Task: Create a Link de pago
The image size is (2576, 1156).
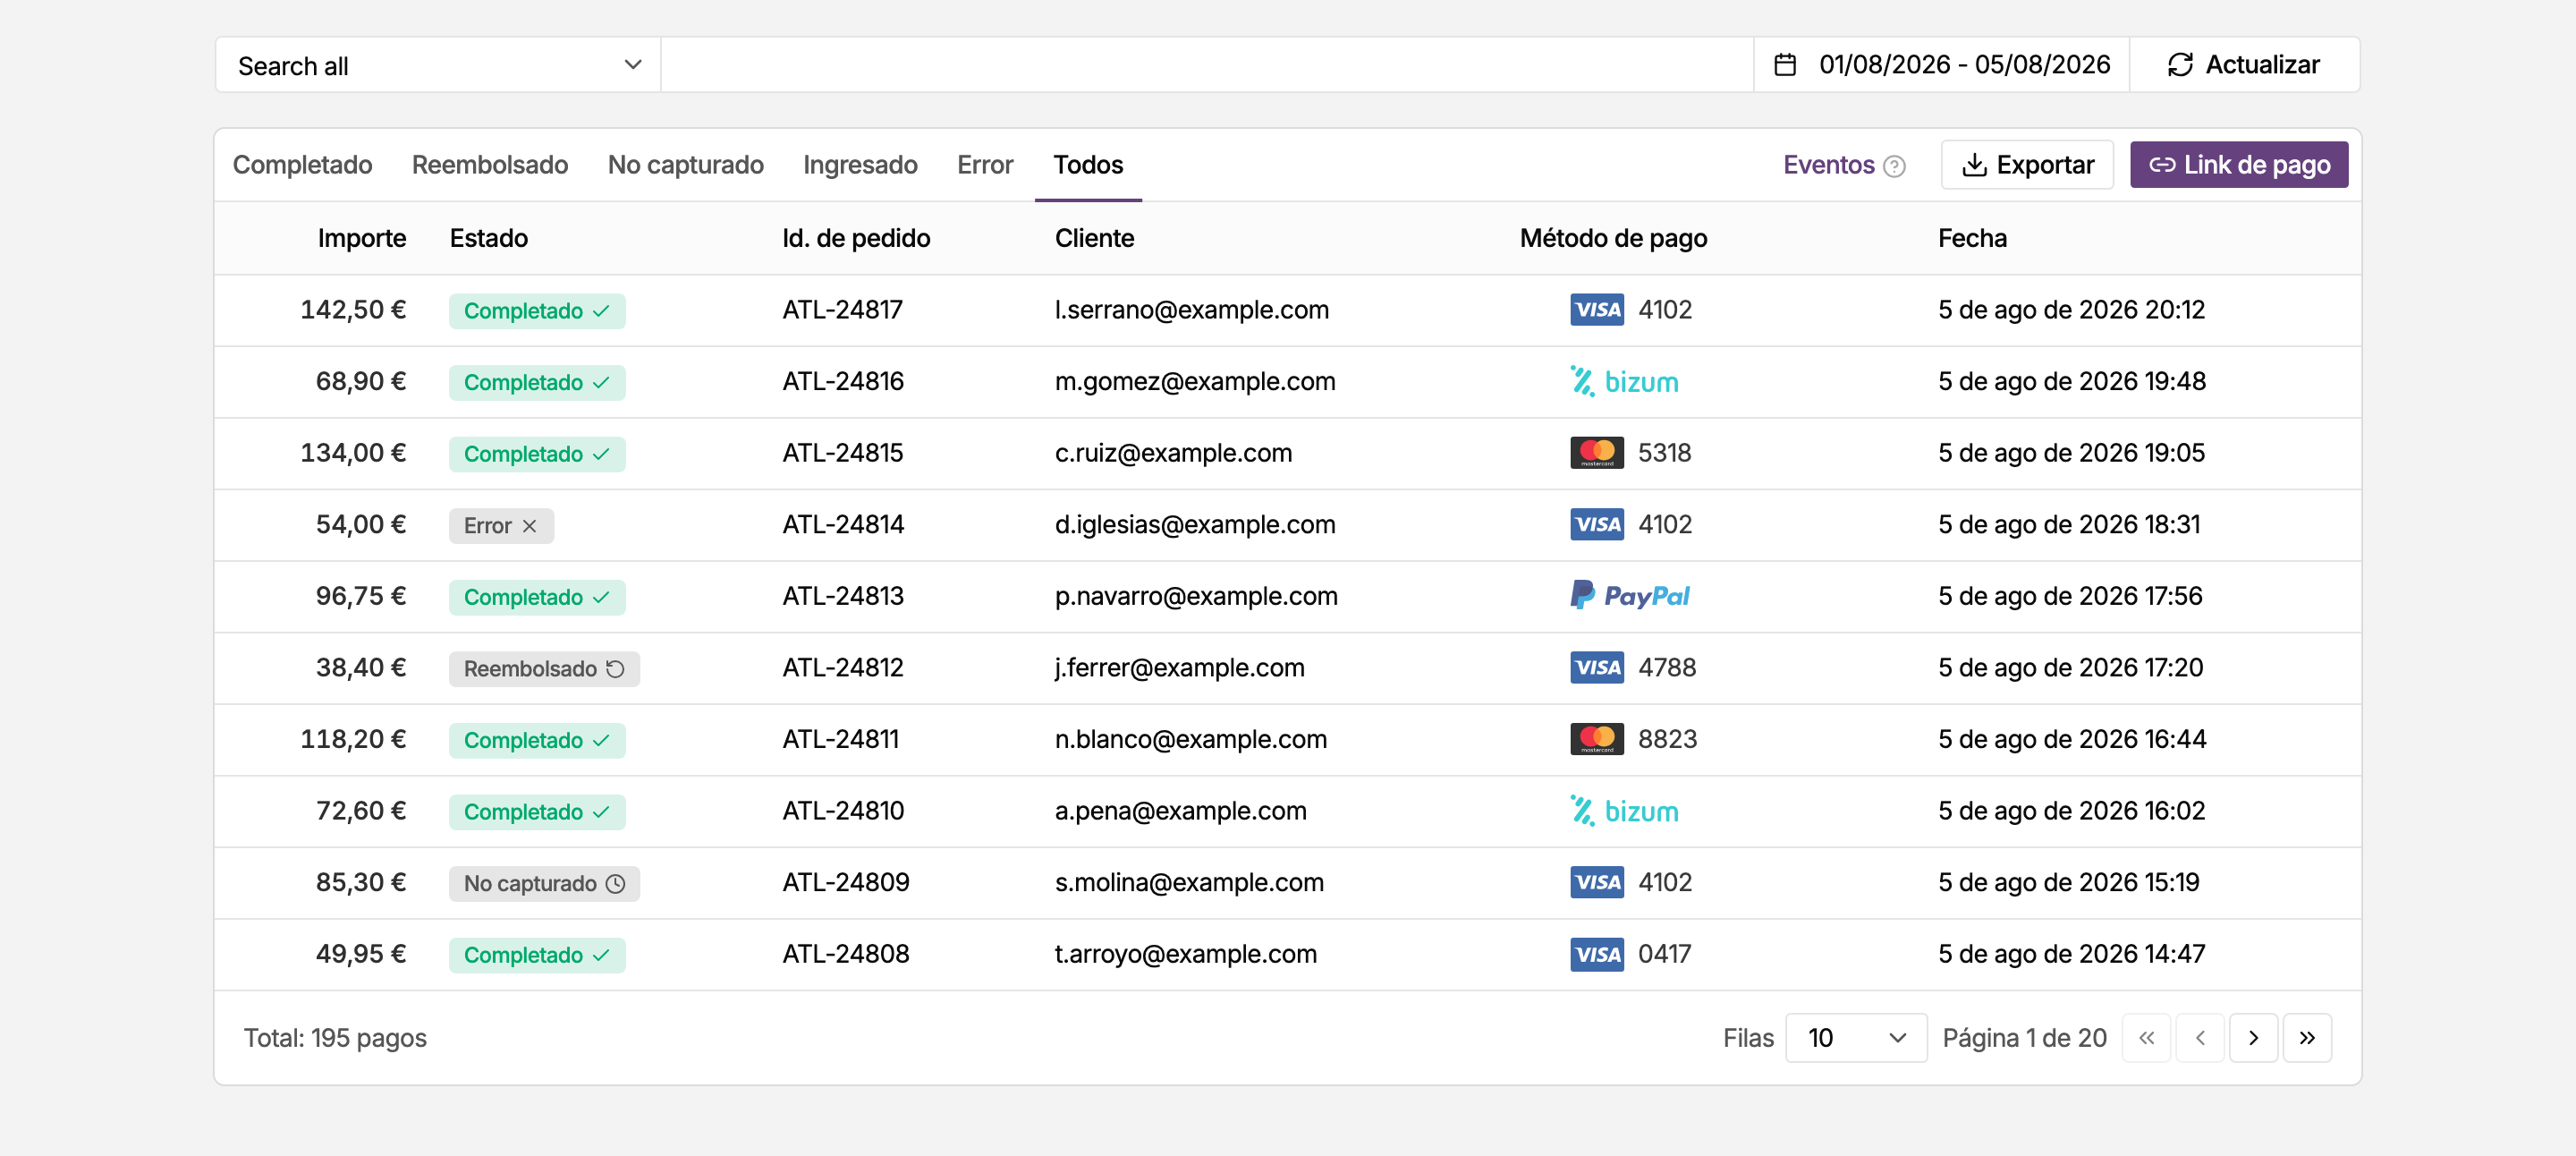Action: pos(2239,165)
